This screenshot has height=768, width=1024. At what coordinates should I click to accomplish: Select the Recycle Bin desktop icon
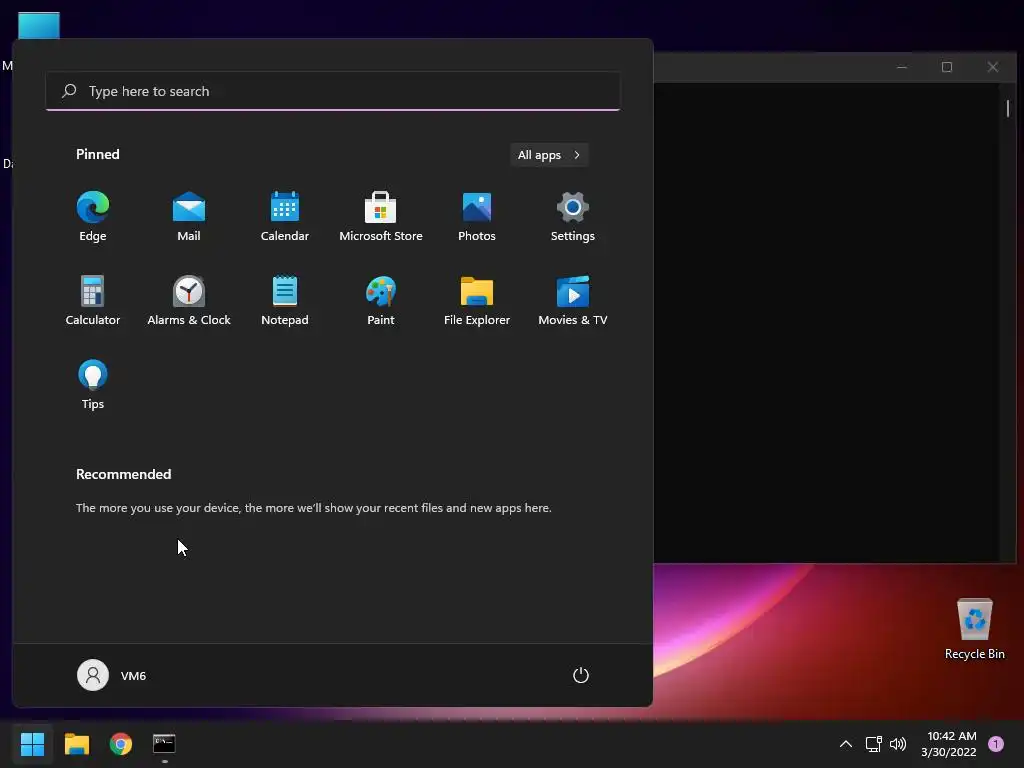[x=974, y=630]
